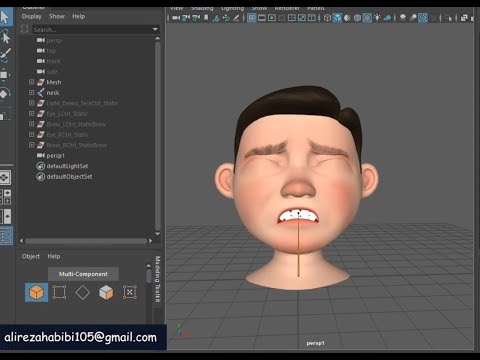Expand the Brow_RCtrl_StaticBrow node
Image resolution: width=480 pixels, height=360 pixels.
point(31,145)
